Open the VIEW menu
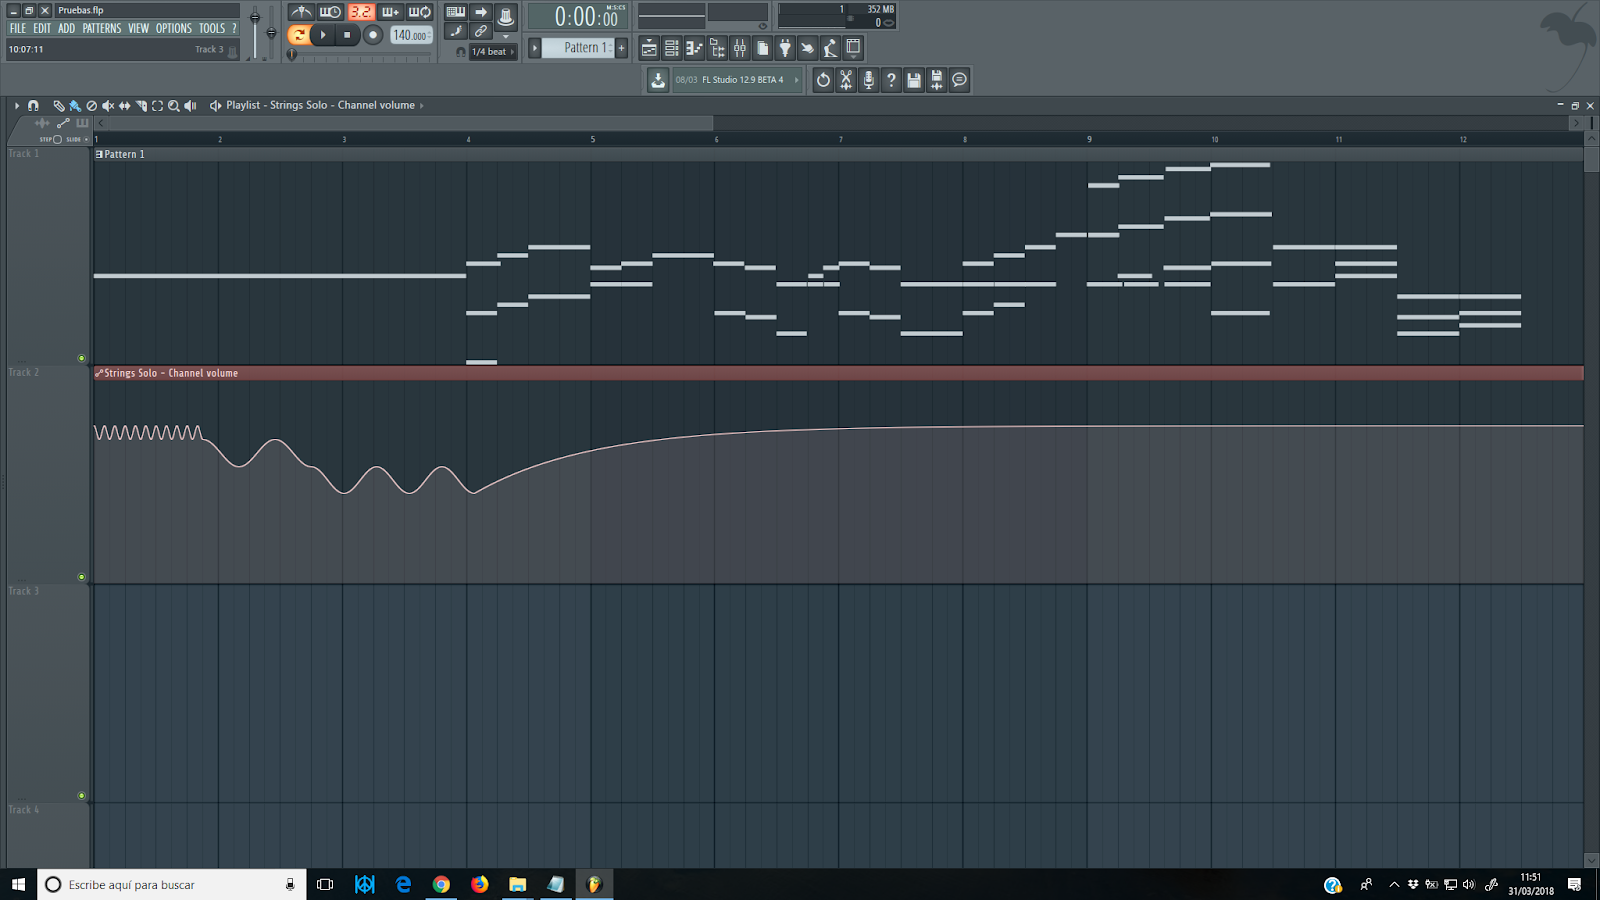Viewport: 1600px width, 900px height. click(x=139, y=29)
